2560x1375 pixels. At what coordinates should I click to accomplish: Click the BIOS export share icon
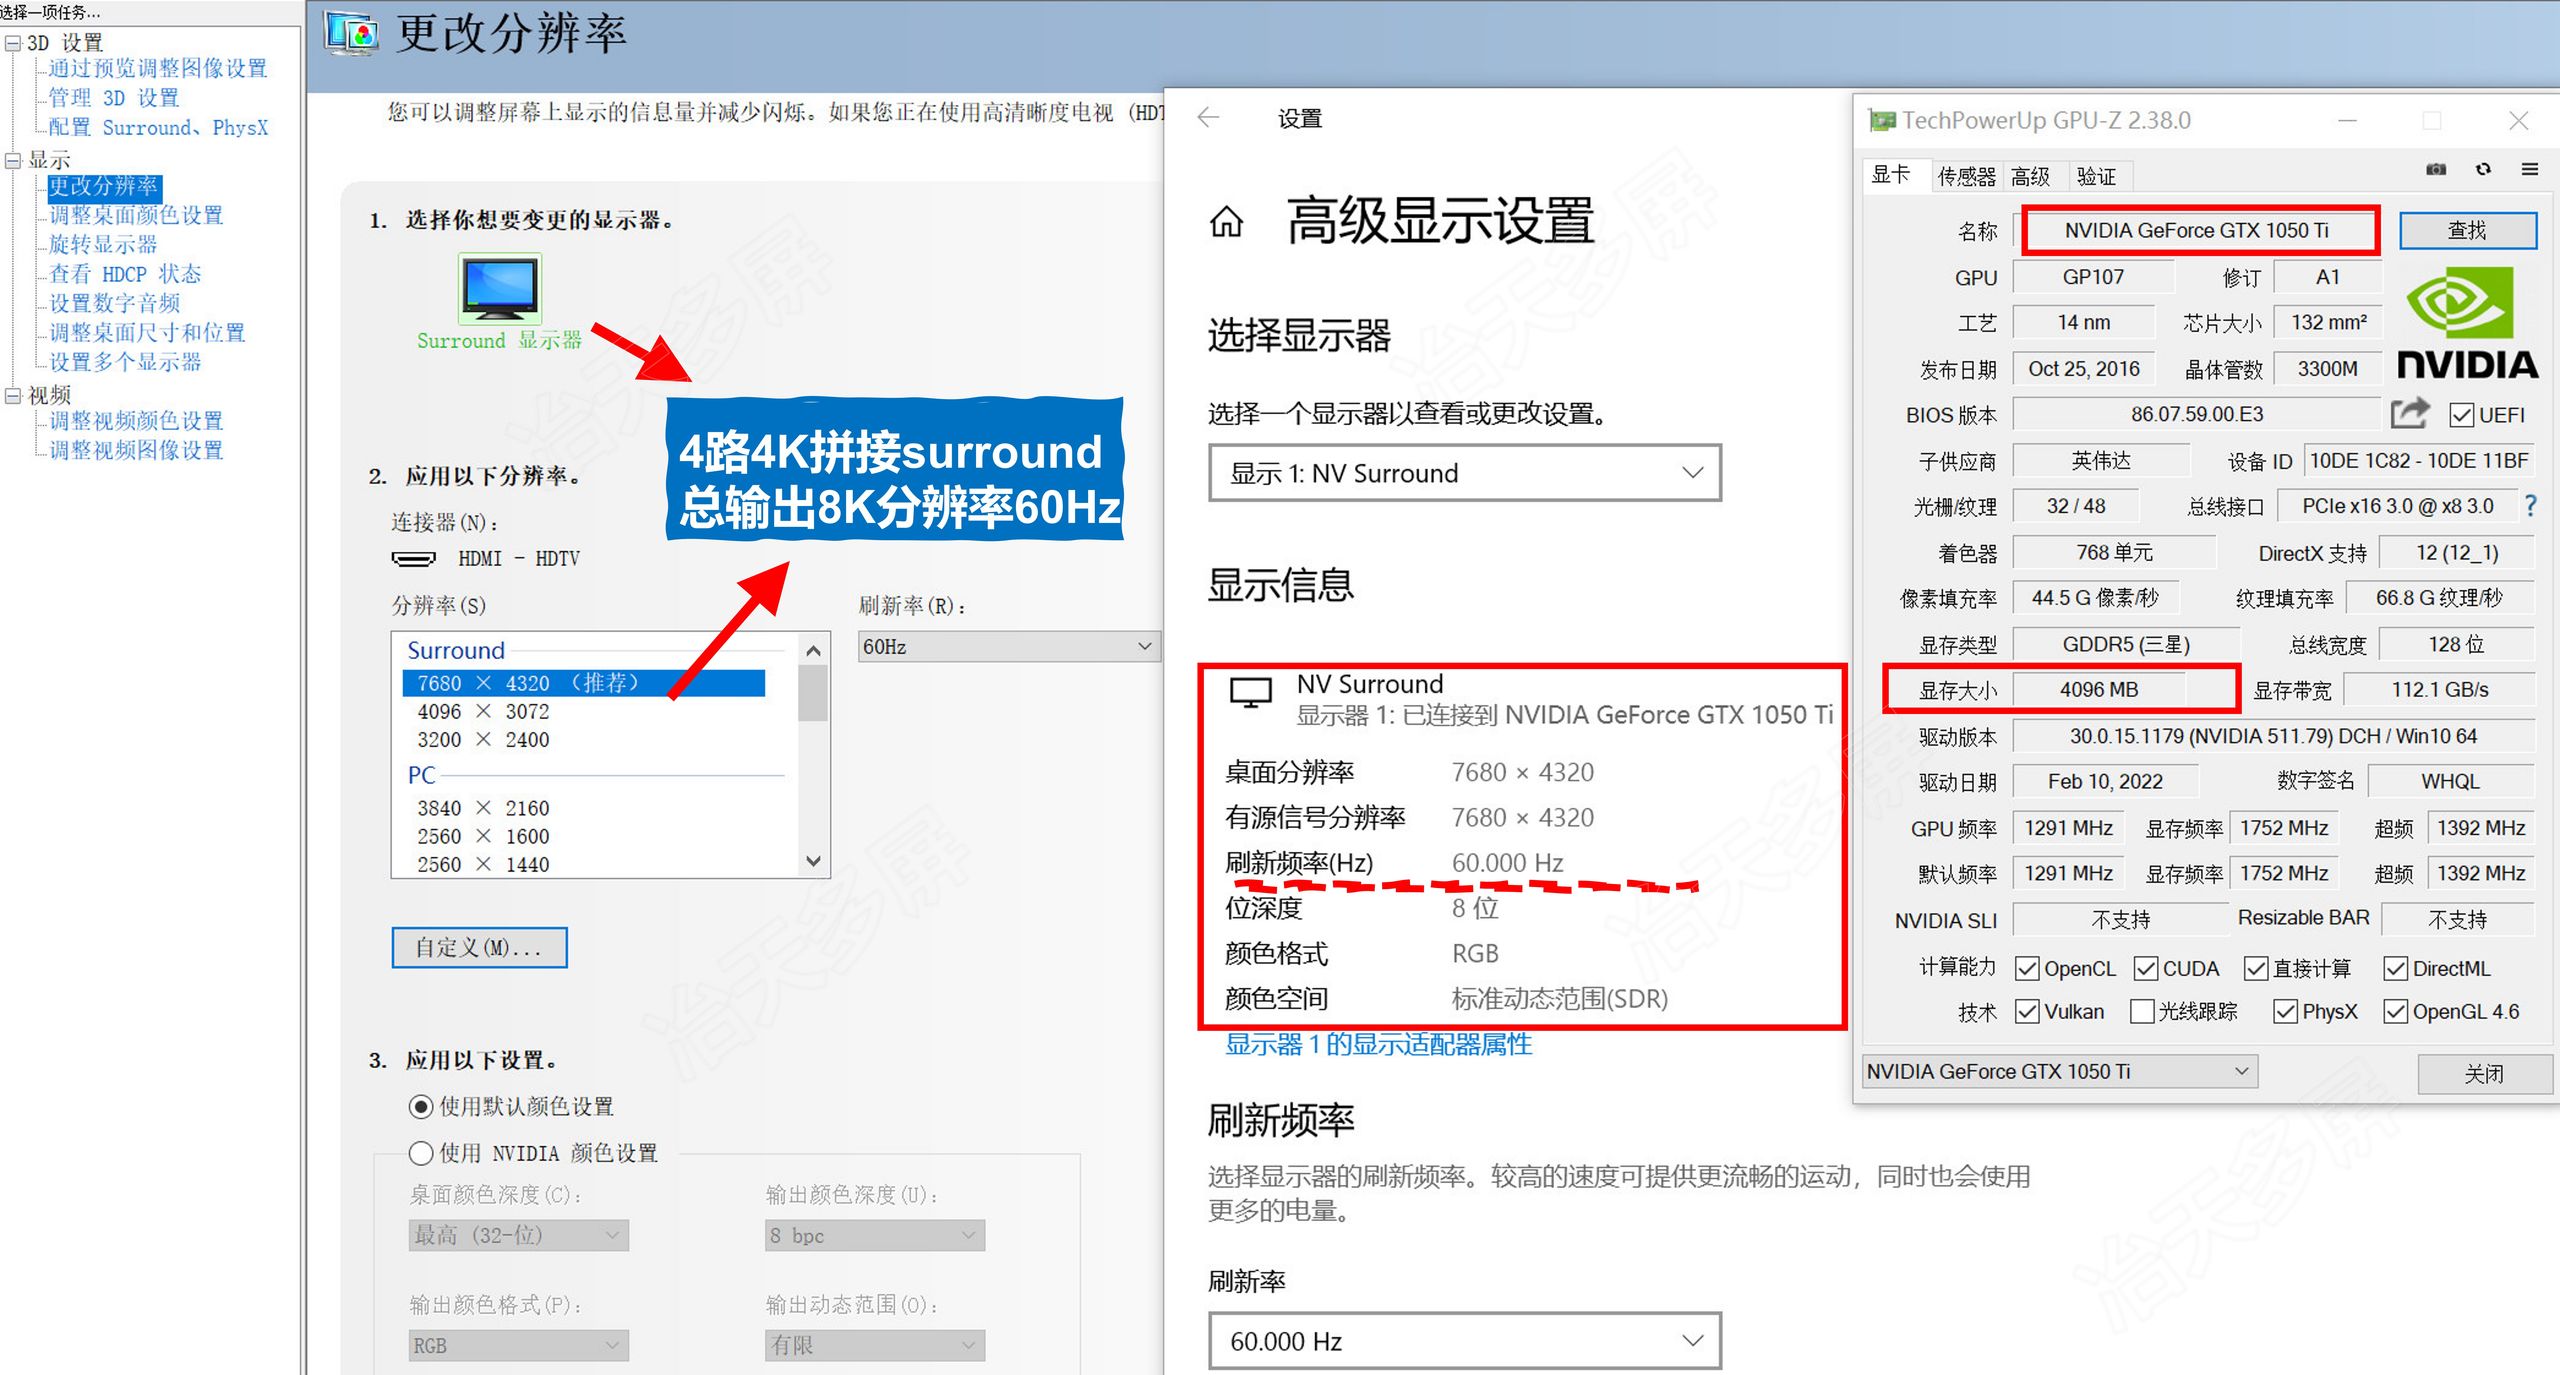(x=2410, y=413)
